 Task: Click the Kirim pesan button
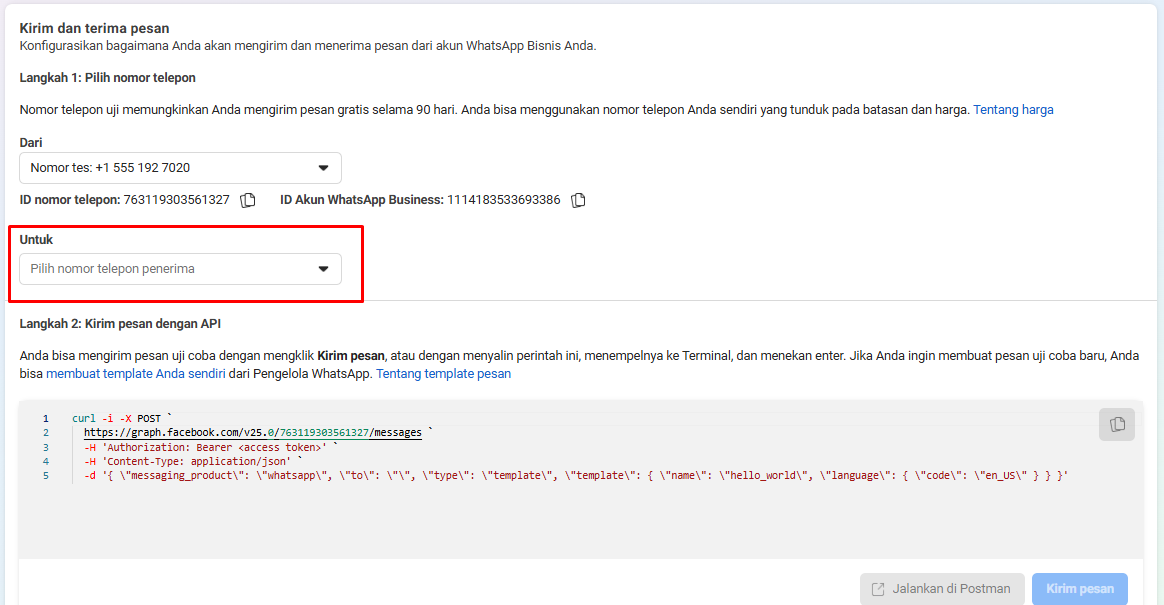tap(1080, 589)
